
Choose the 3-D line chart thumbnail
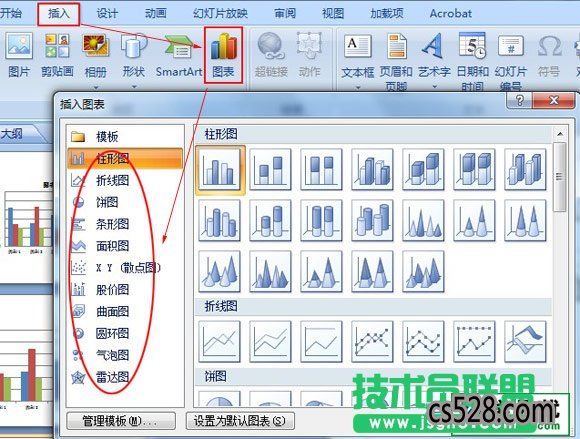pos(525,341)
